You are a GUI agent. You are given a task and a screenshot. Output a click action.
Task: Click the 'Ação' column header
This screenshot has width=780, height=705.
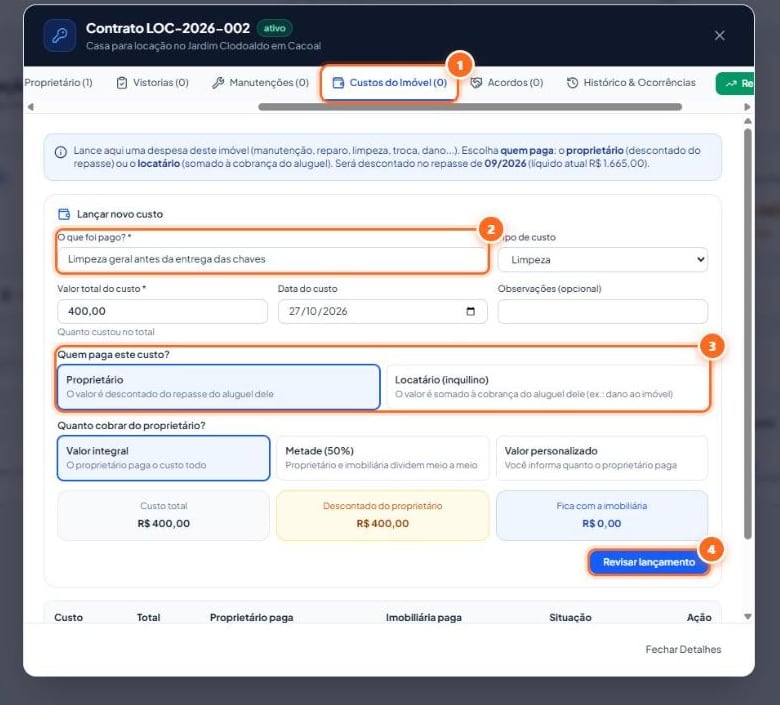click(x=699, y=617)
